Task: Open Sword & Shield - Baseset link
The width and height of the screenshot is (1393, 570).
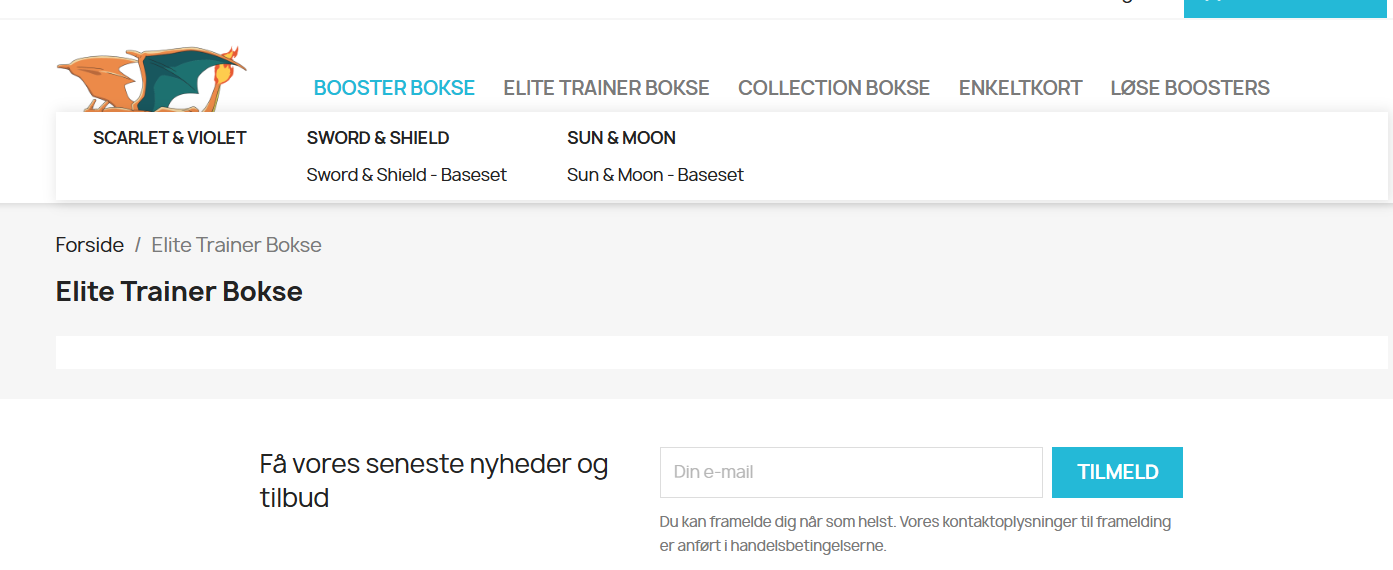Action: coord(407,175)
